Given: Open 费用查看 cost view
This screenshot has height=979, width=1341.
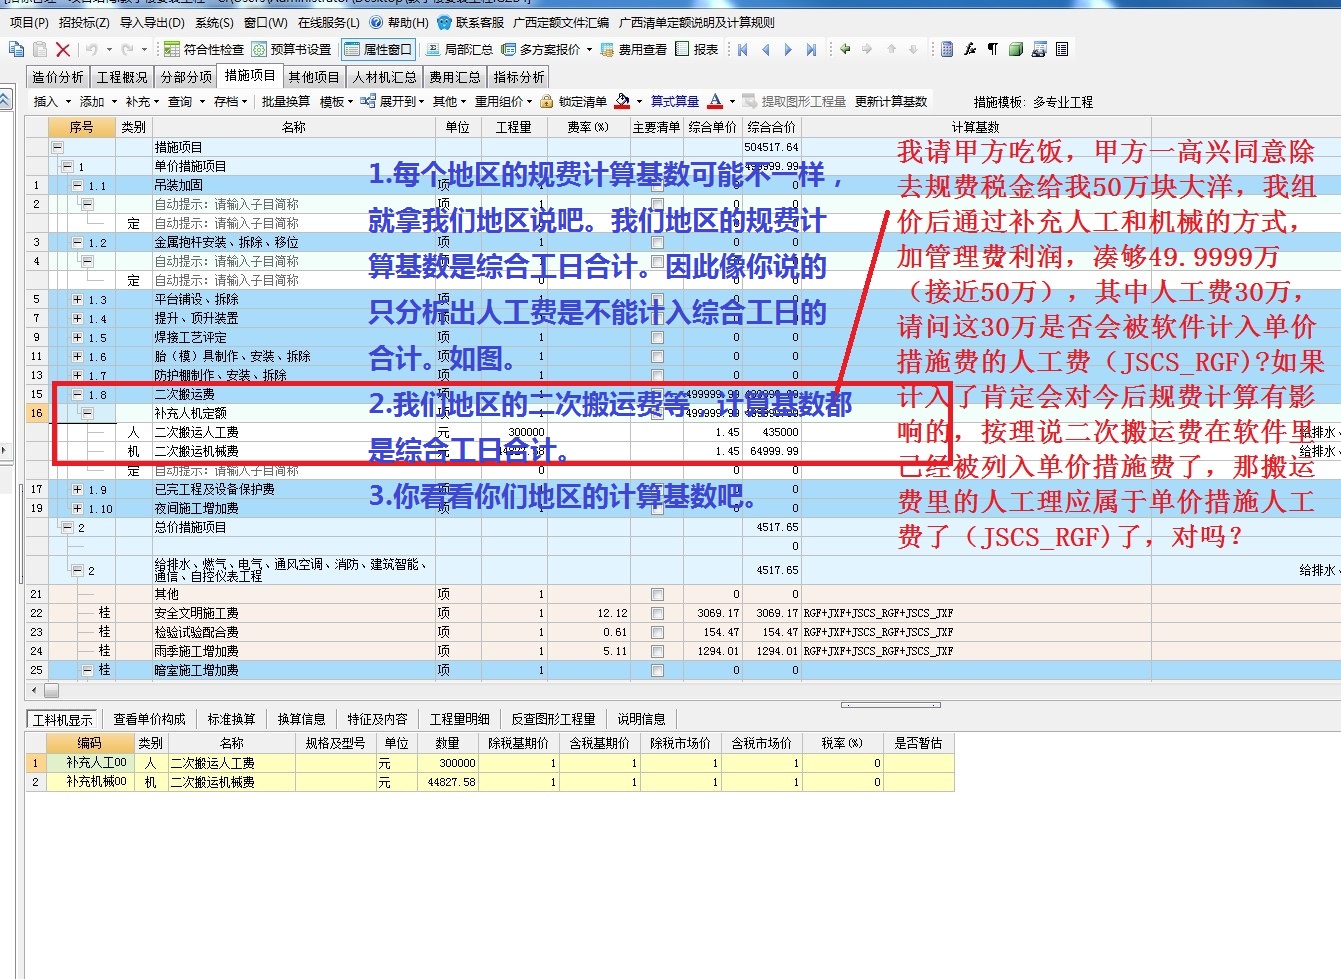Looking at the screenshot, I should [x=633, y=49].
